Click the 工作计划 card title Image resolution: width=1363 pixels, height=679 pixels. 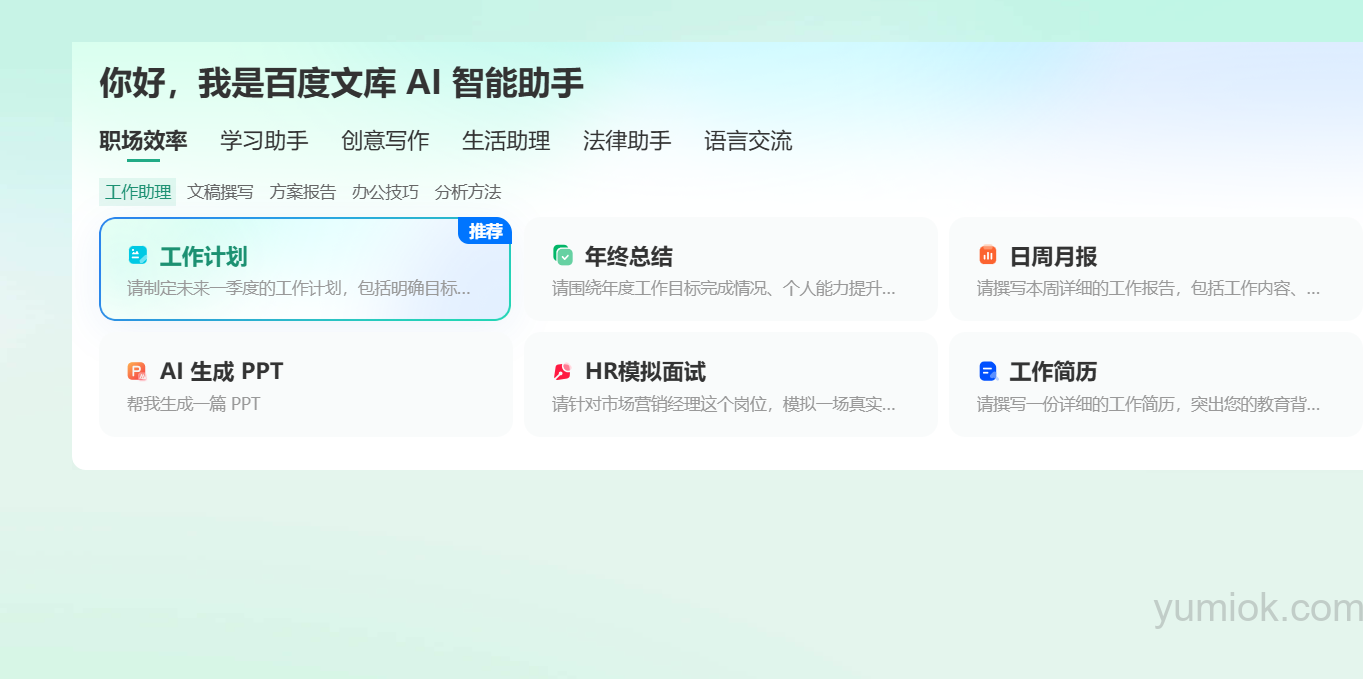(x=204, y=257)
